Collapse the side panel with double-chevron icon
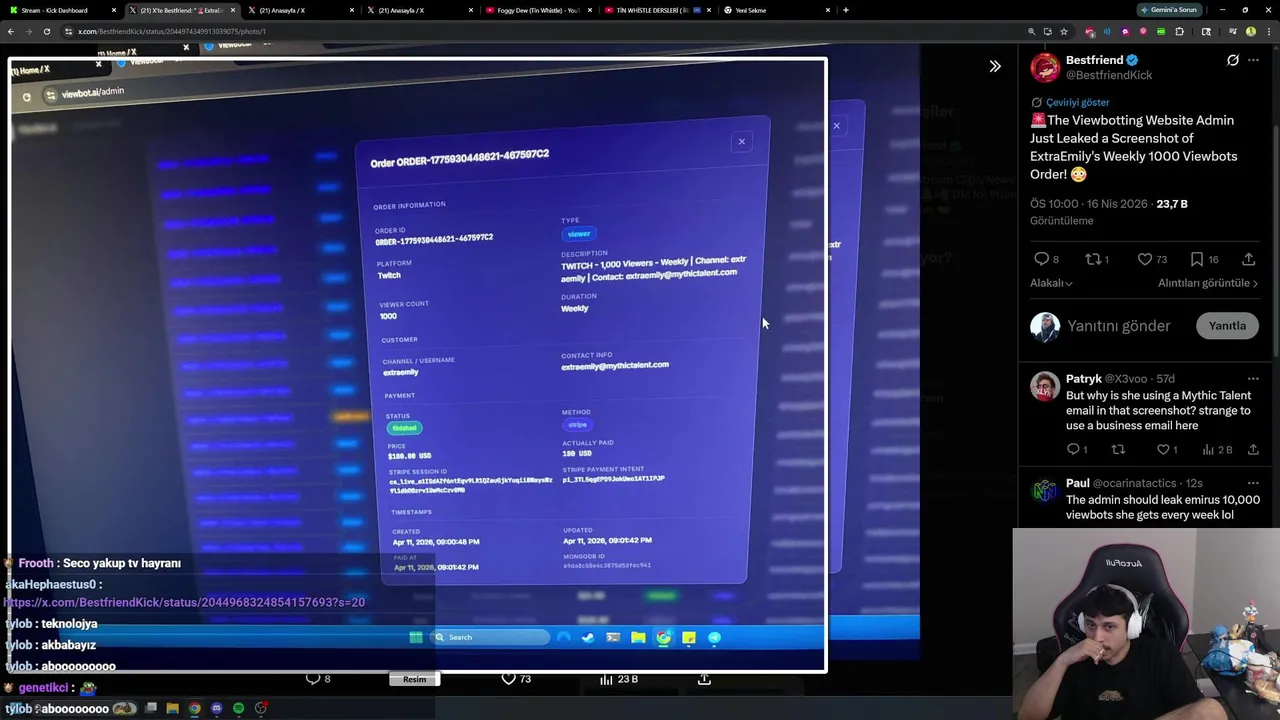Screen dimensions: 1280x720 click(995, 66)
